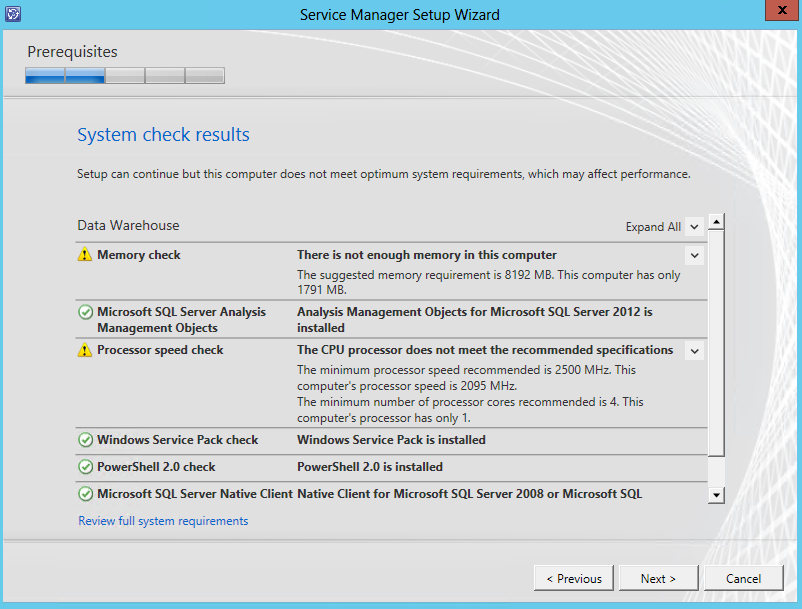Open Review full system requirements link
Image resolution: width=802 pixels, height=609 pixels.
pos(163,521)
